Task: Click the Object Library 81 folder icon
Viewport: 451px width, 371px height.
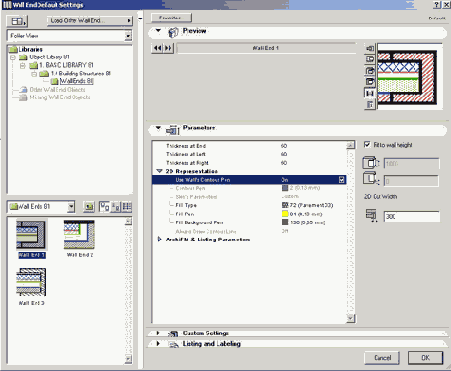Action: (23, 57)
